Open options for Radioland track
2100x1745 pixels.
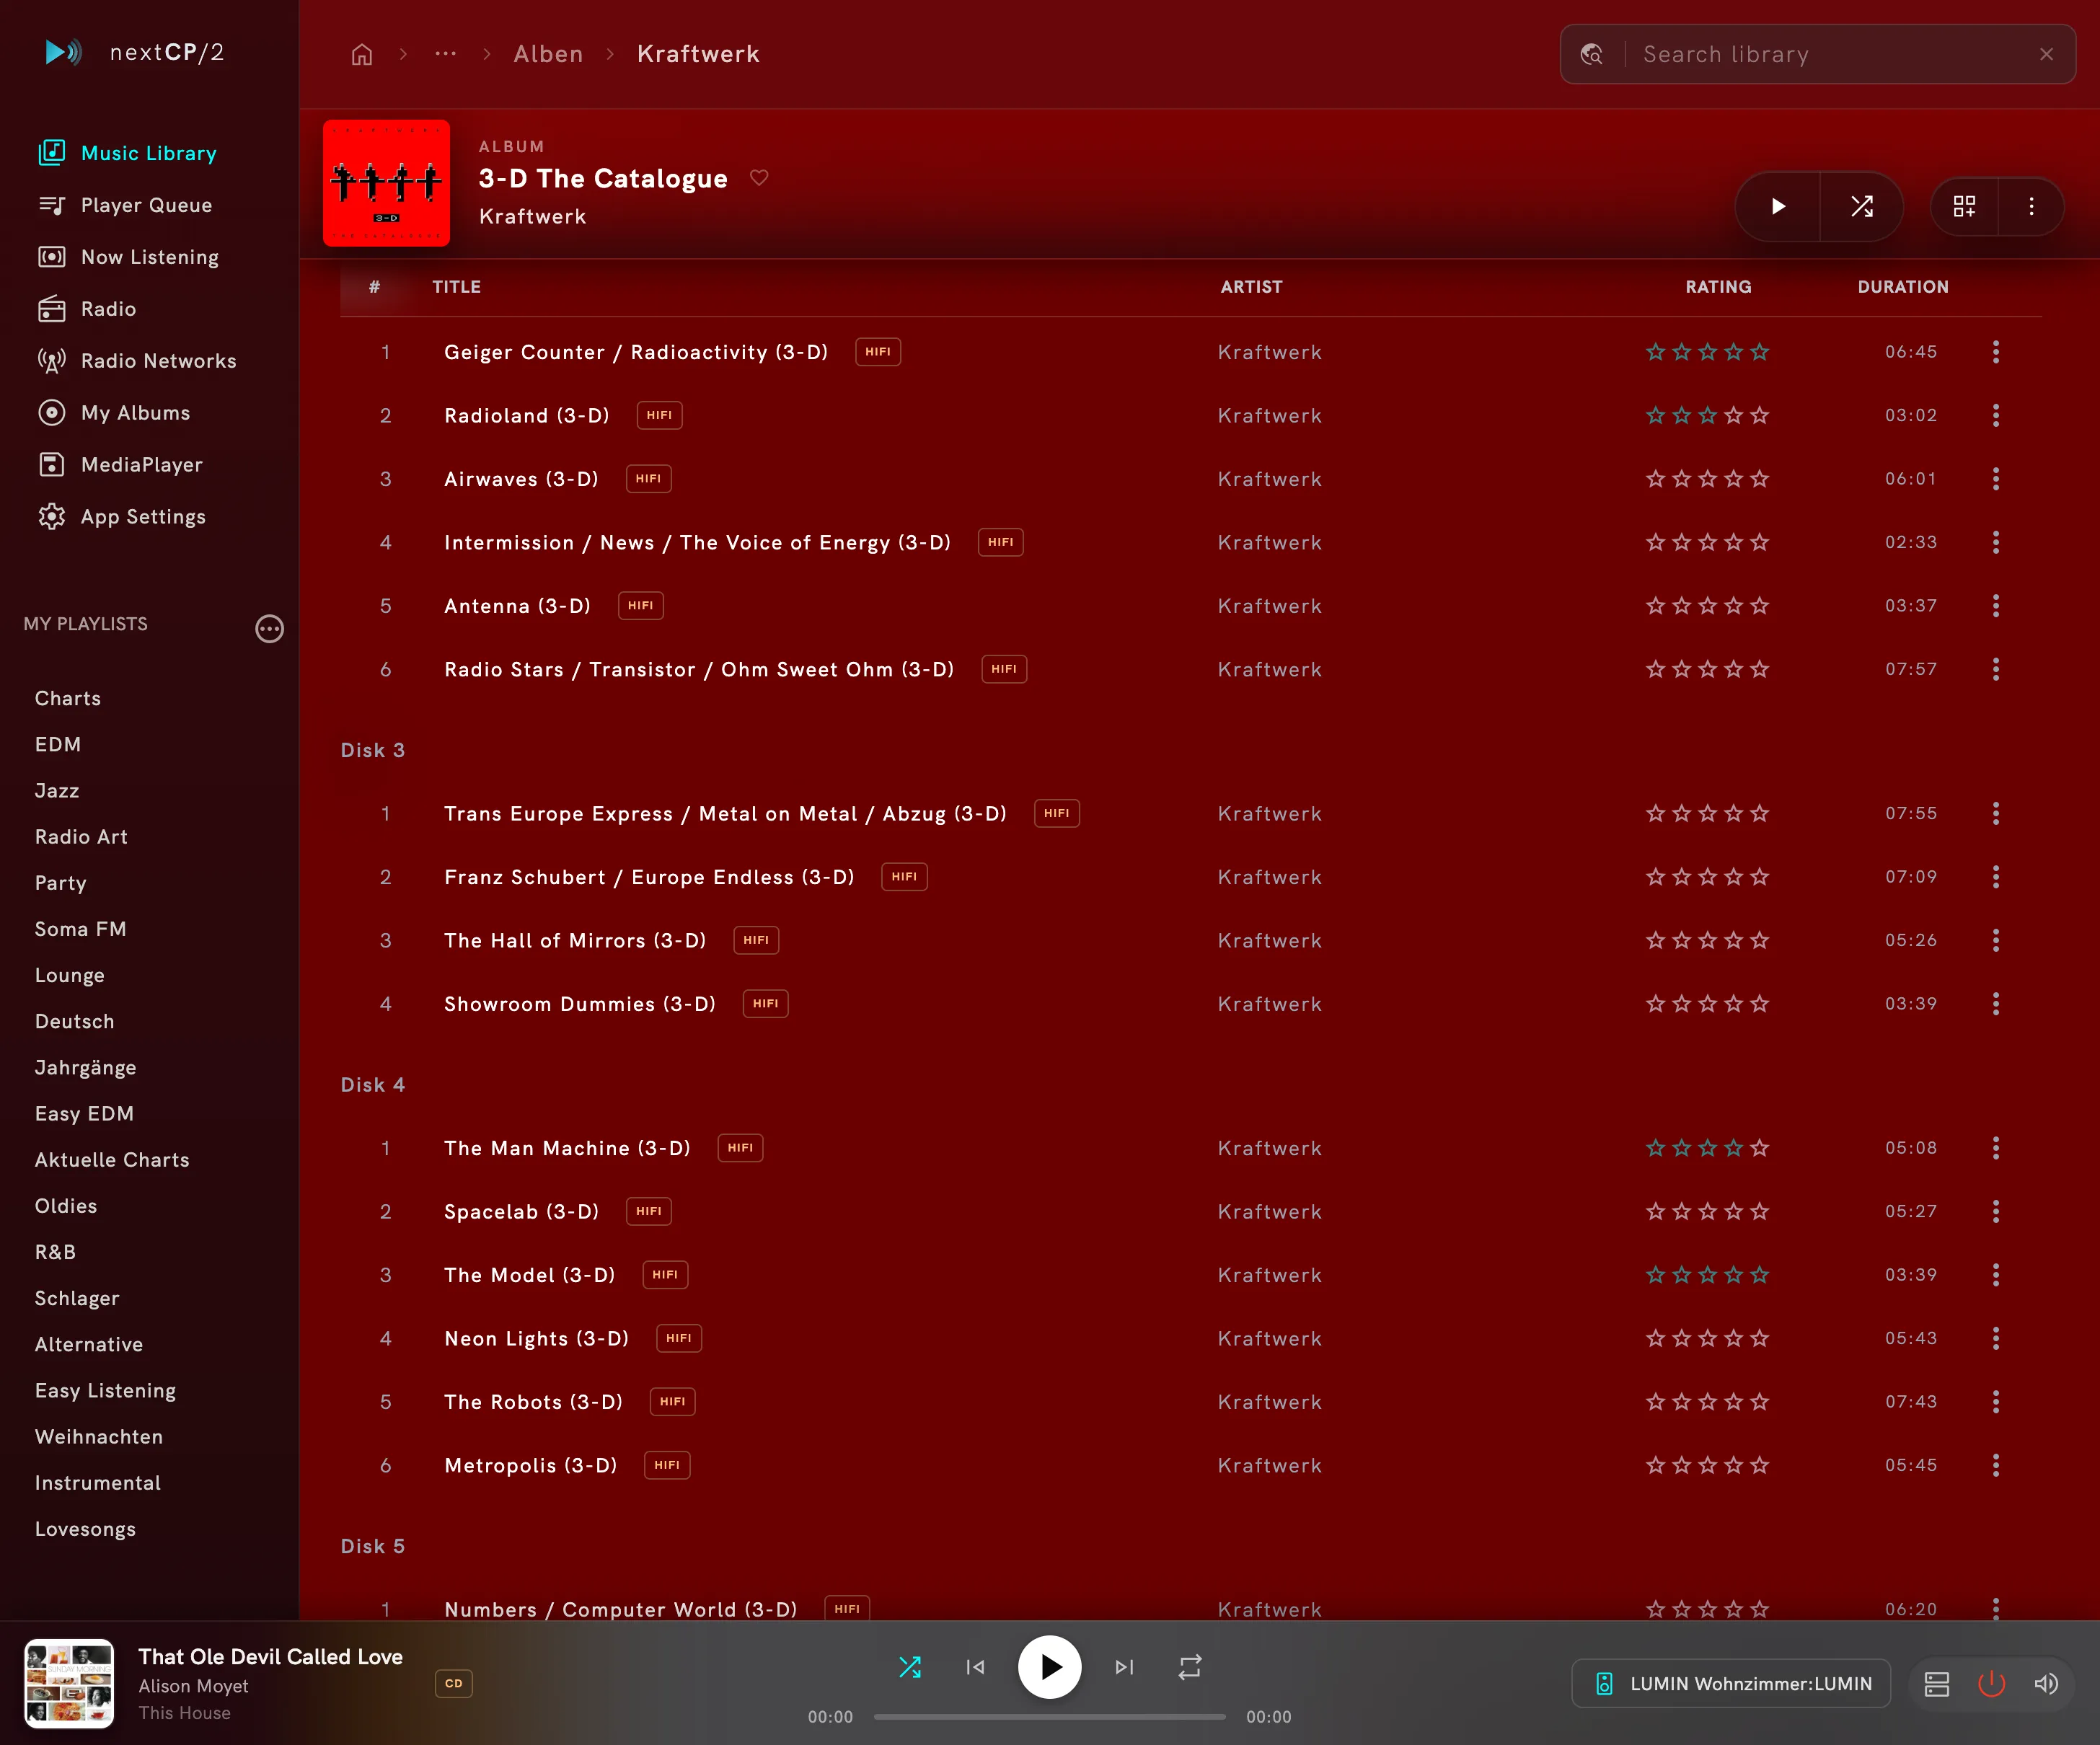[x=1996, y=415]
